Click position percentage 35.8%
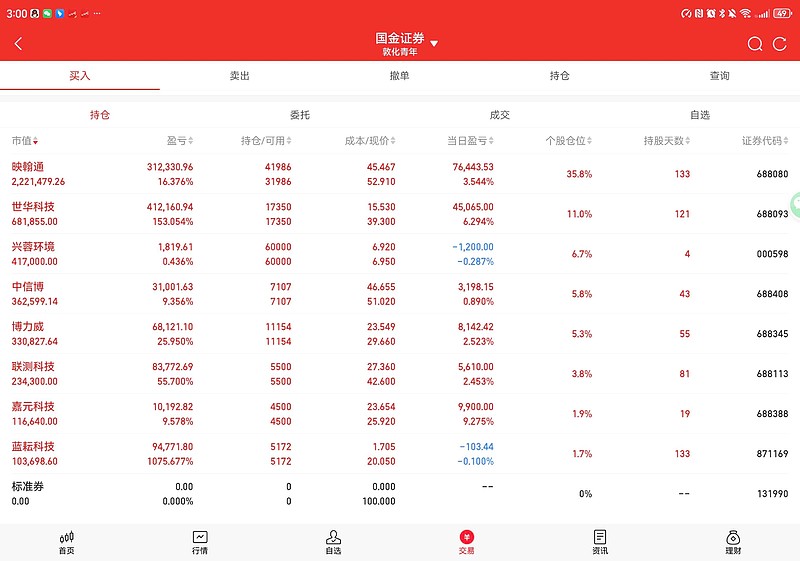800x561 pixels. coord(579,174)
